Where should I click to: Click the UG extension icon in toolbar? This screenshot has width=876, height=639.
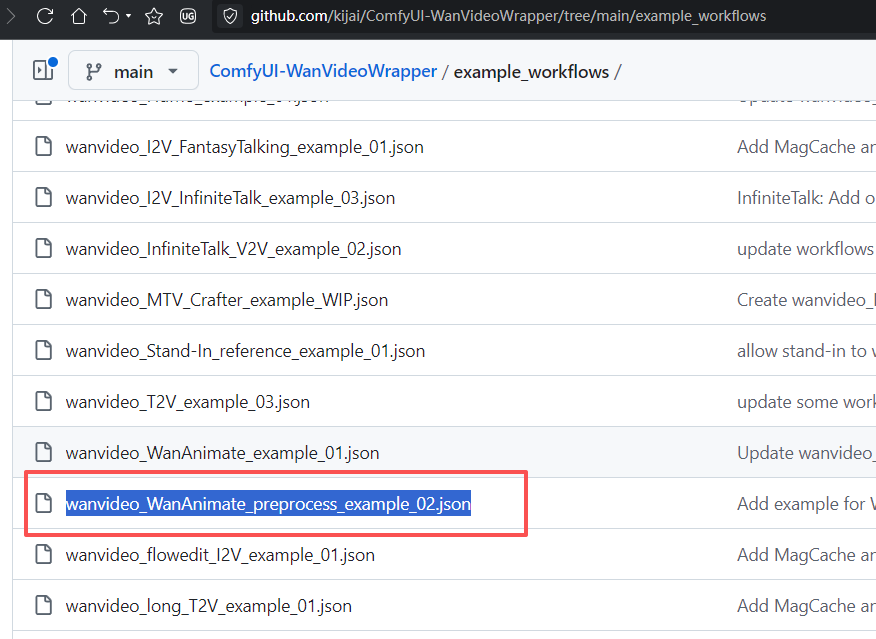[x=188, y=16]
